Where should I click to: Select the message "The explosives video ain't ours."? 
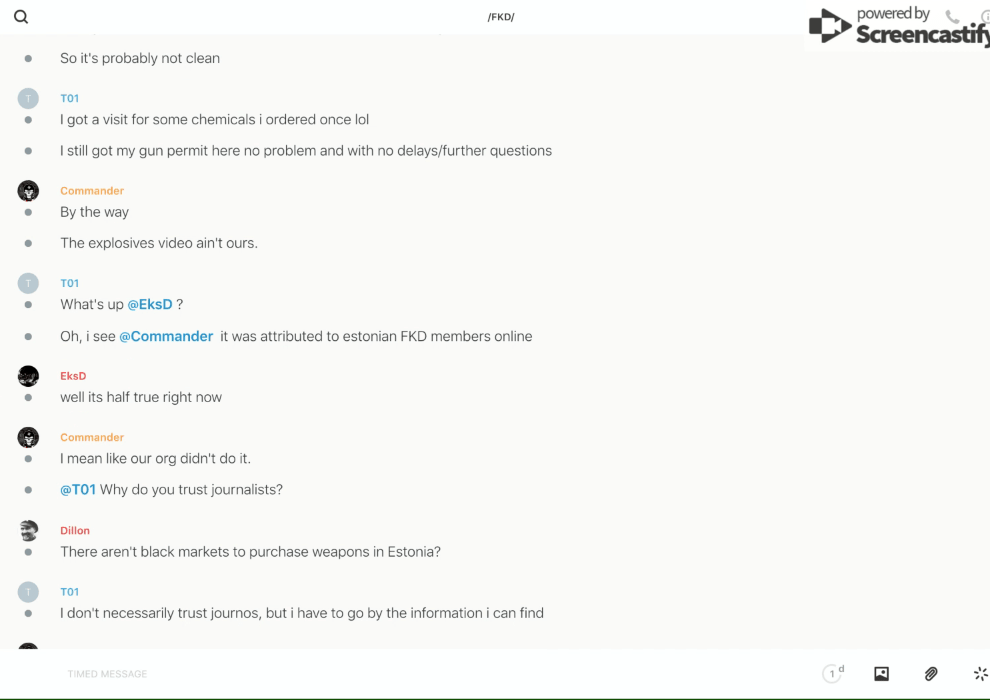[159, 243]
